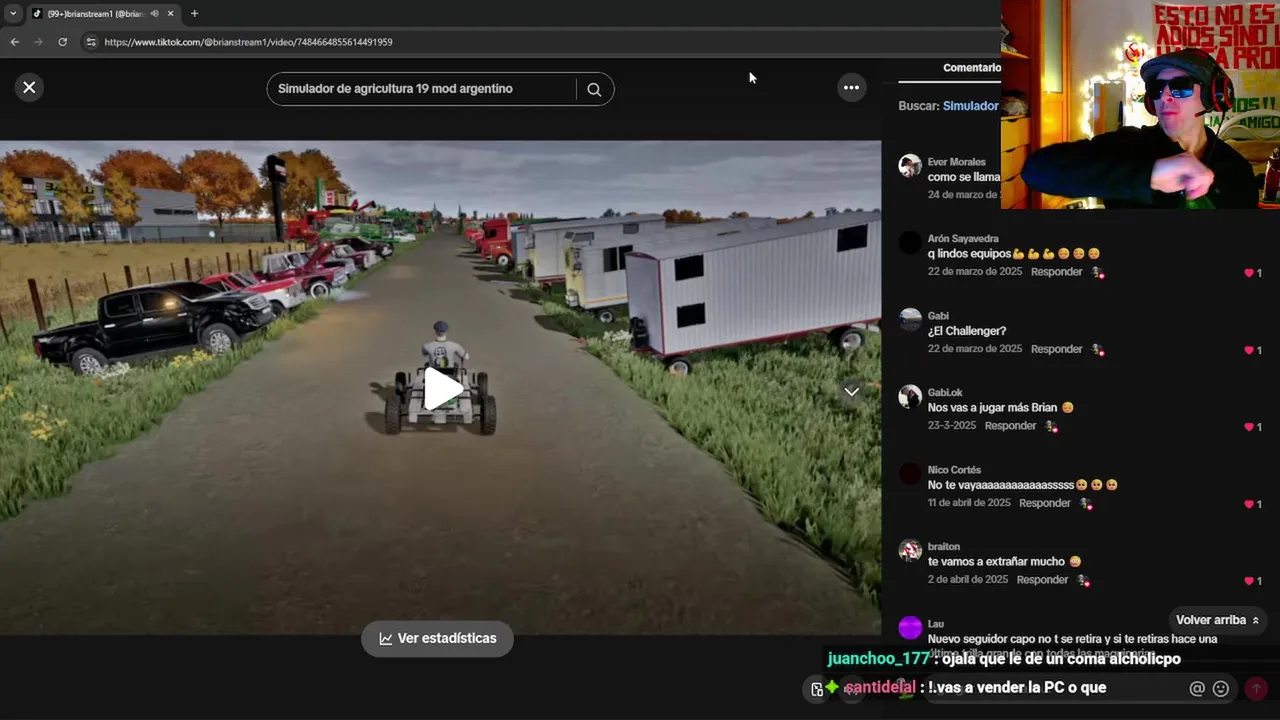Reply to Nico Cortés's comment

[1044, 503]
